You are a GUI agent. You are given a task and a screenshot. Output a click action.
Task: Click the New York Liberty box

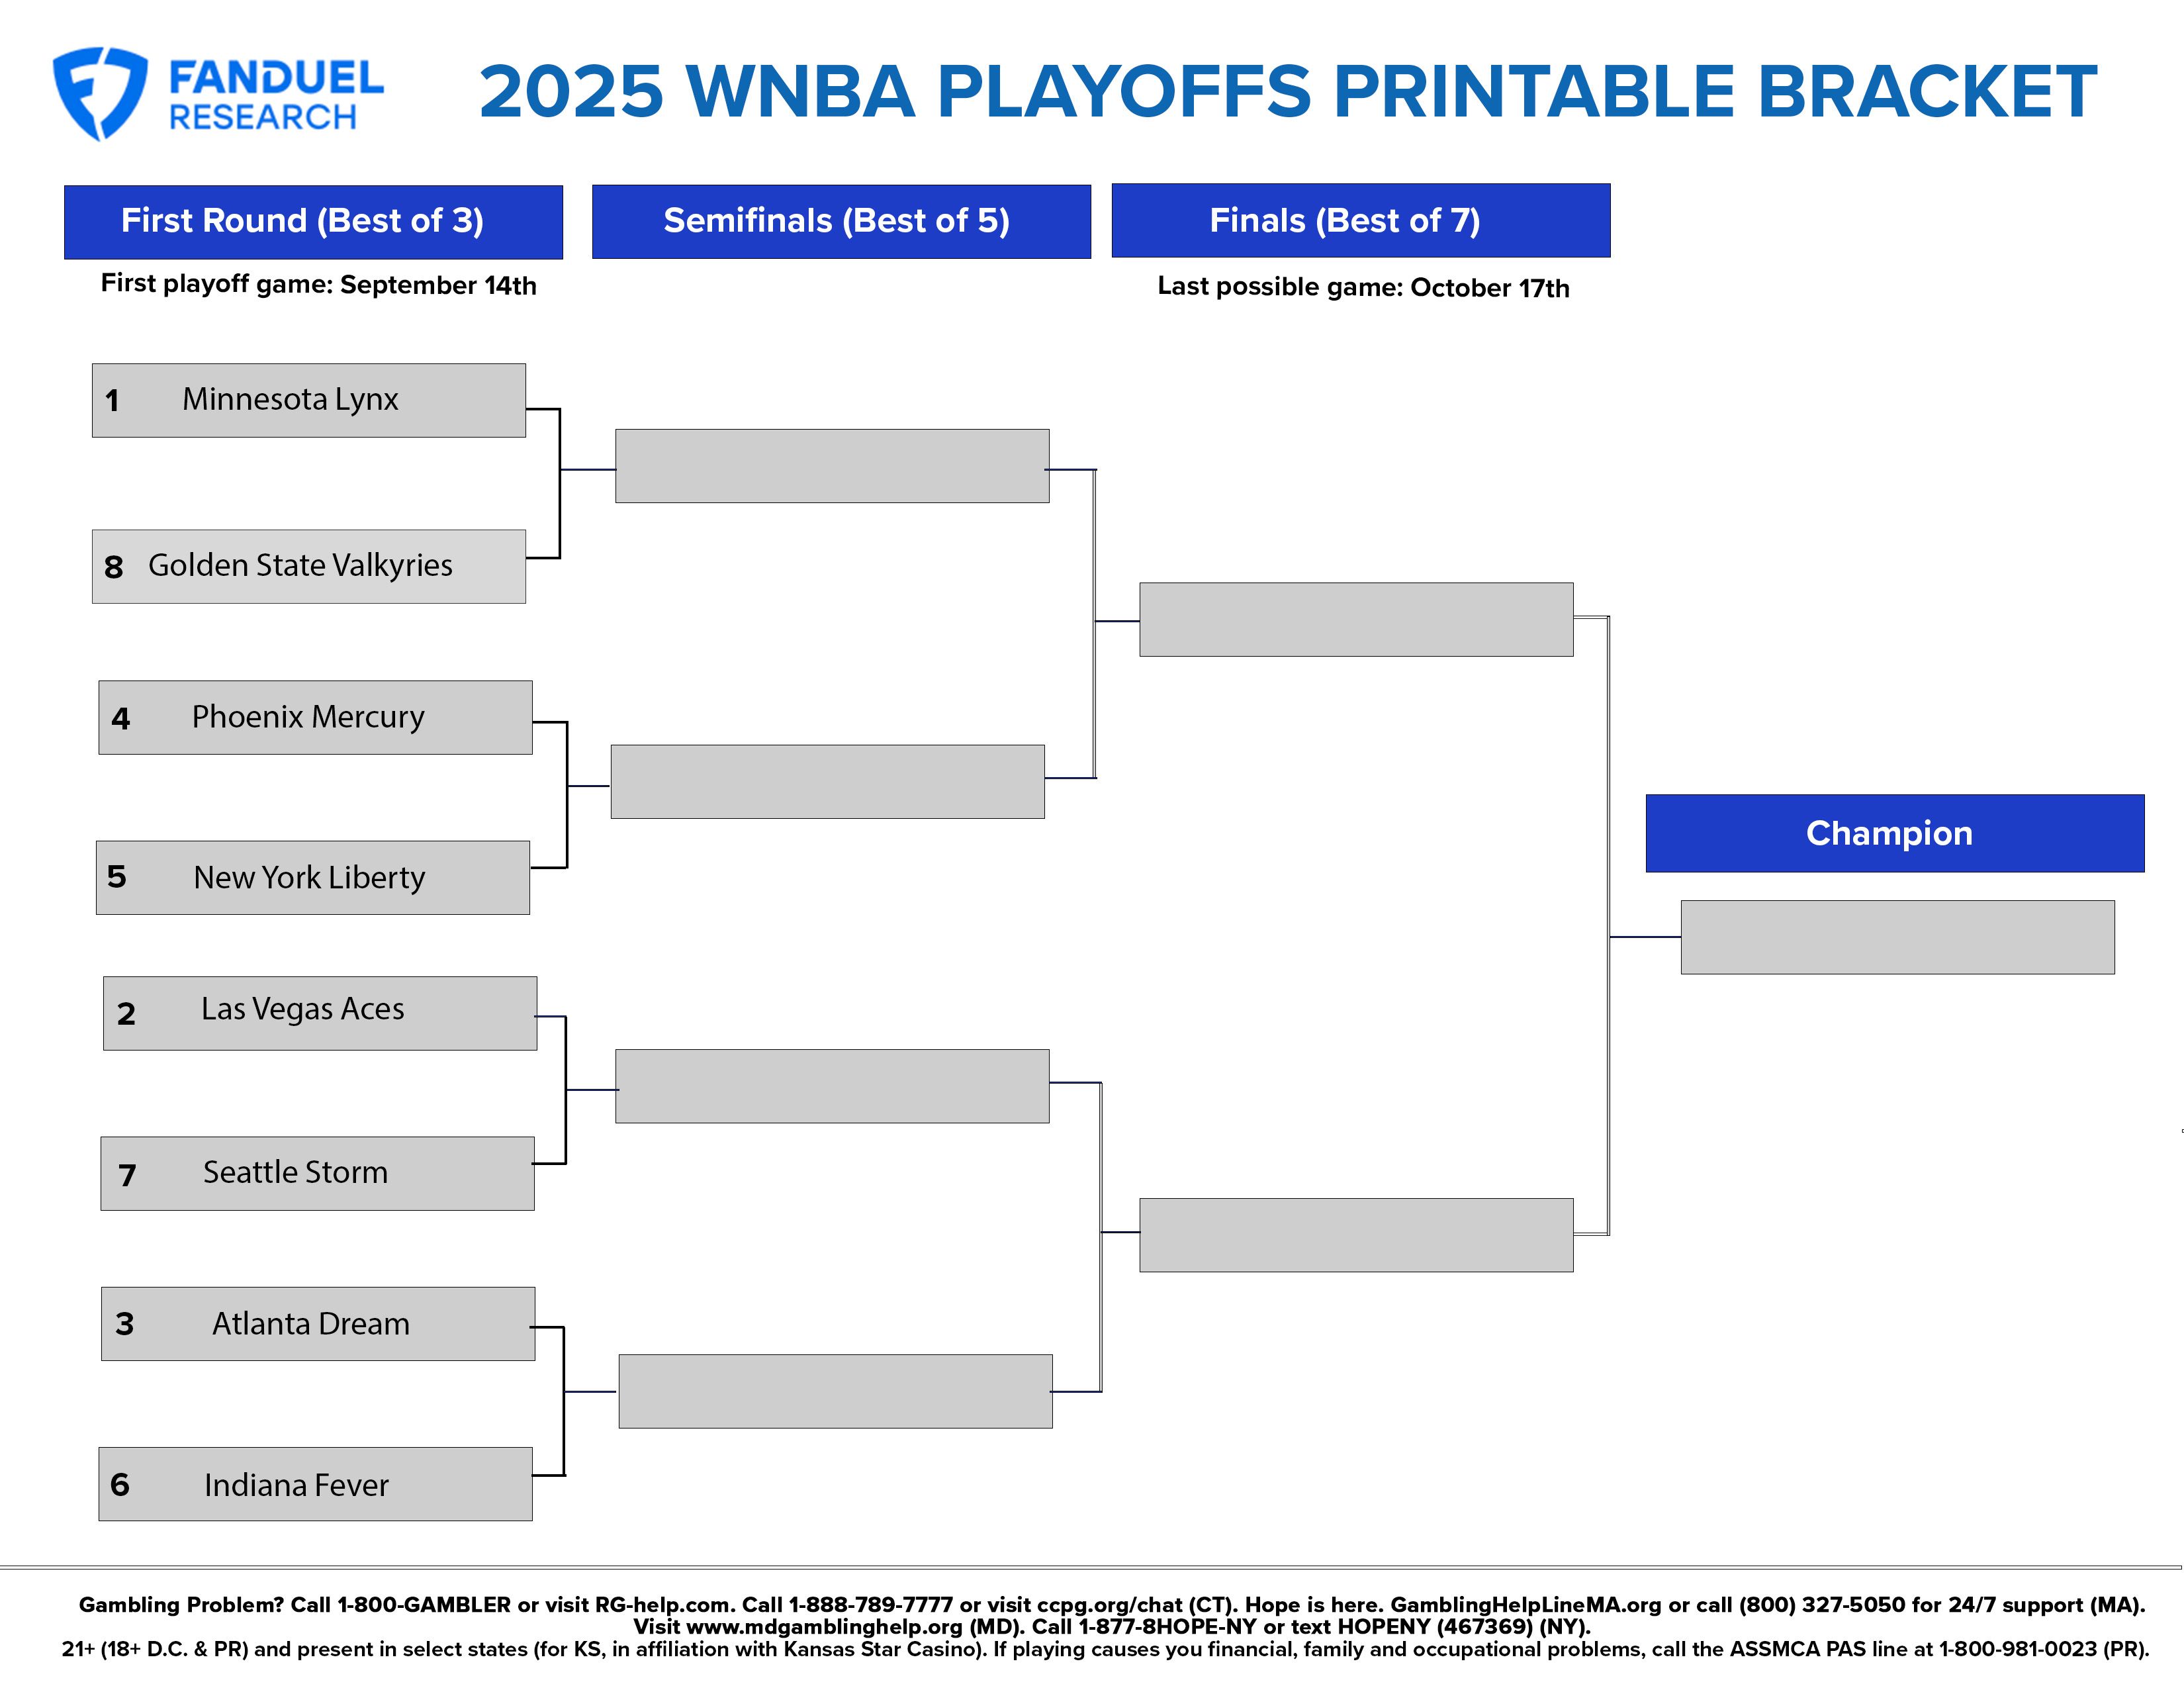pos(313,877)
